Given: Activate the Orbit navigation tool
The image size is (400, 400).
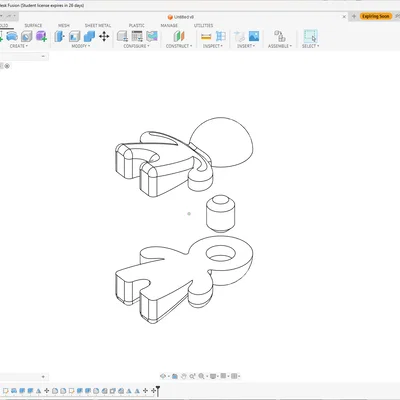Looking at the screenshot, I should [163, 376].
